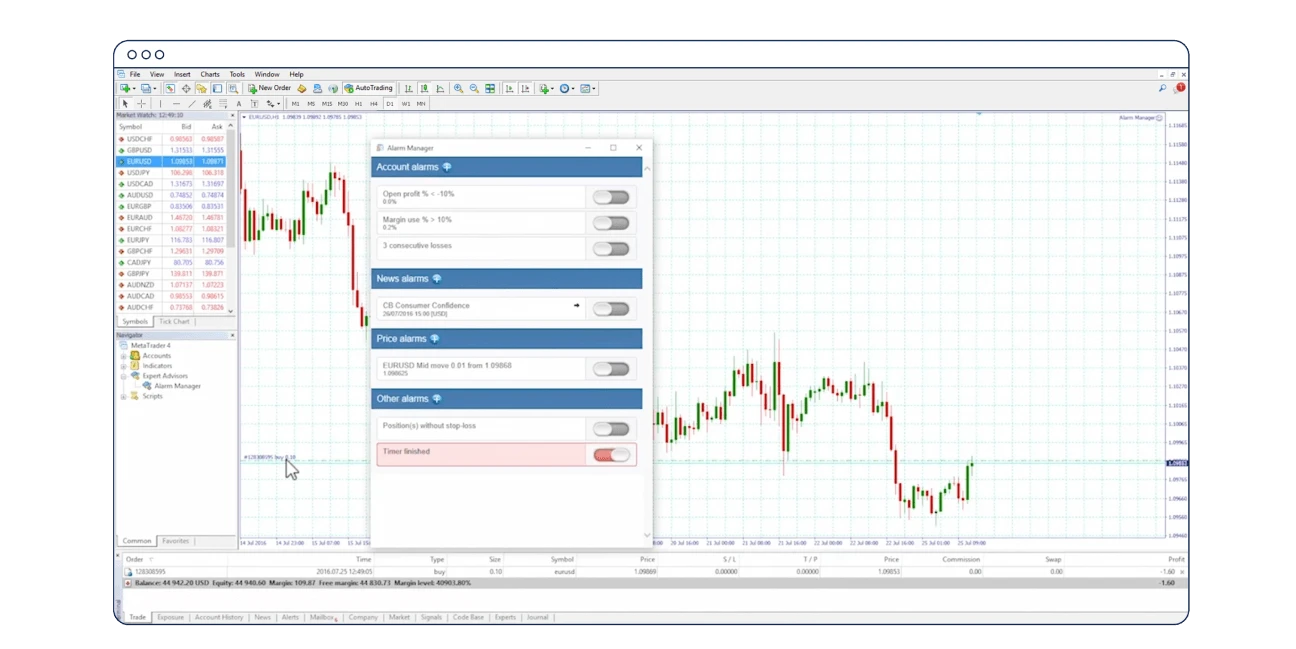Toggle the Position(s) without stop-loss switch
Screen dimensions: 1296x649
click(611, 429)
